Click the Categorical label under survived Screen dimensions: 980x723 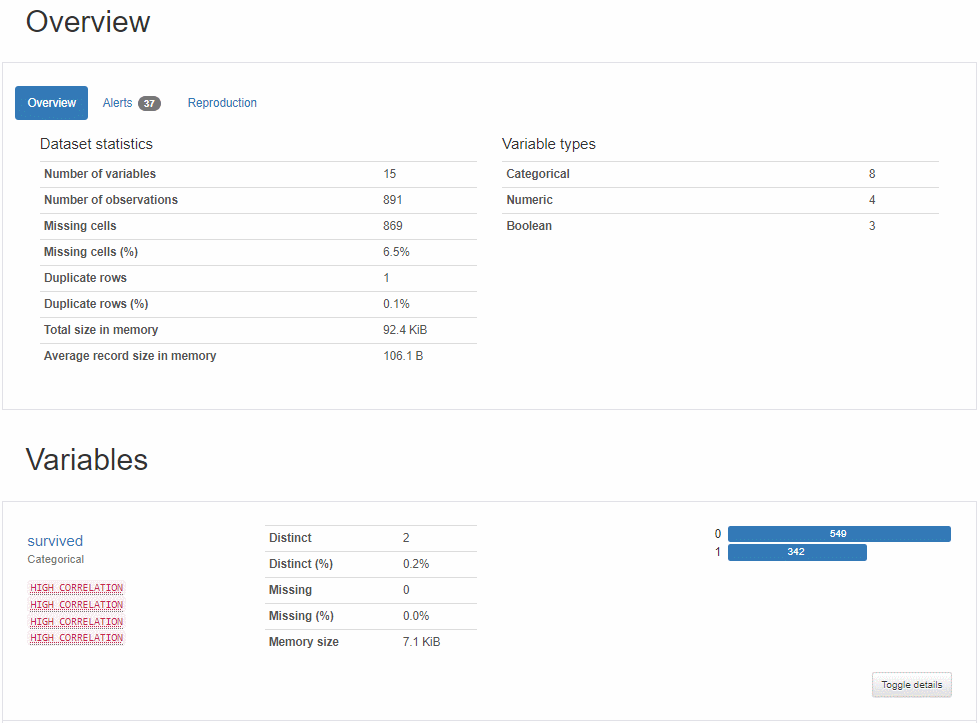point(56,559)
